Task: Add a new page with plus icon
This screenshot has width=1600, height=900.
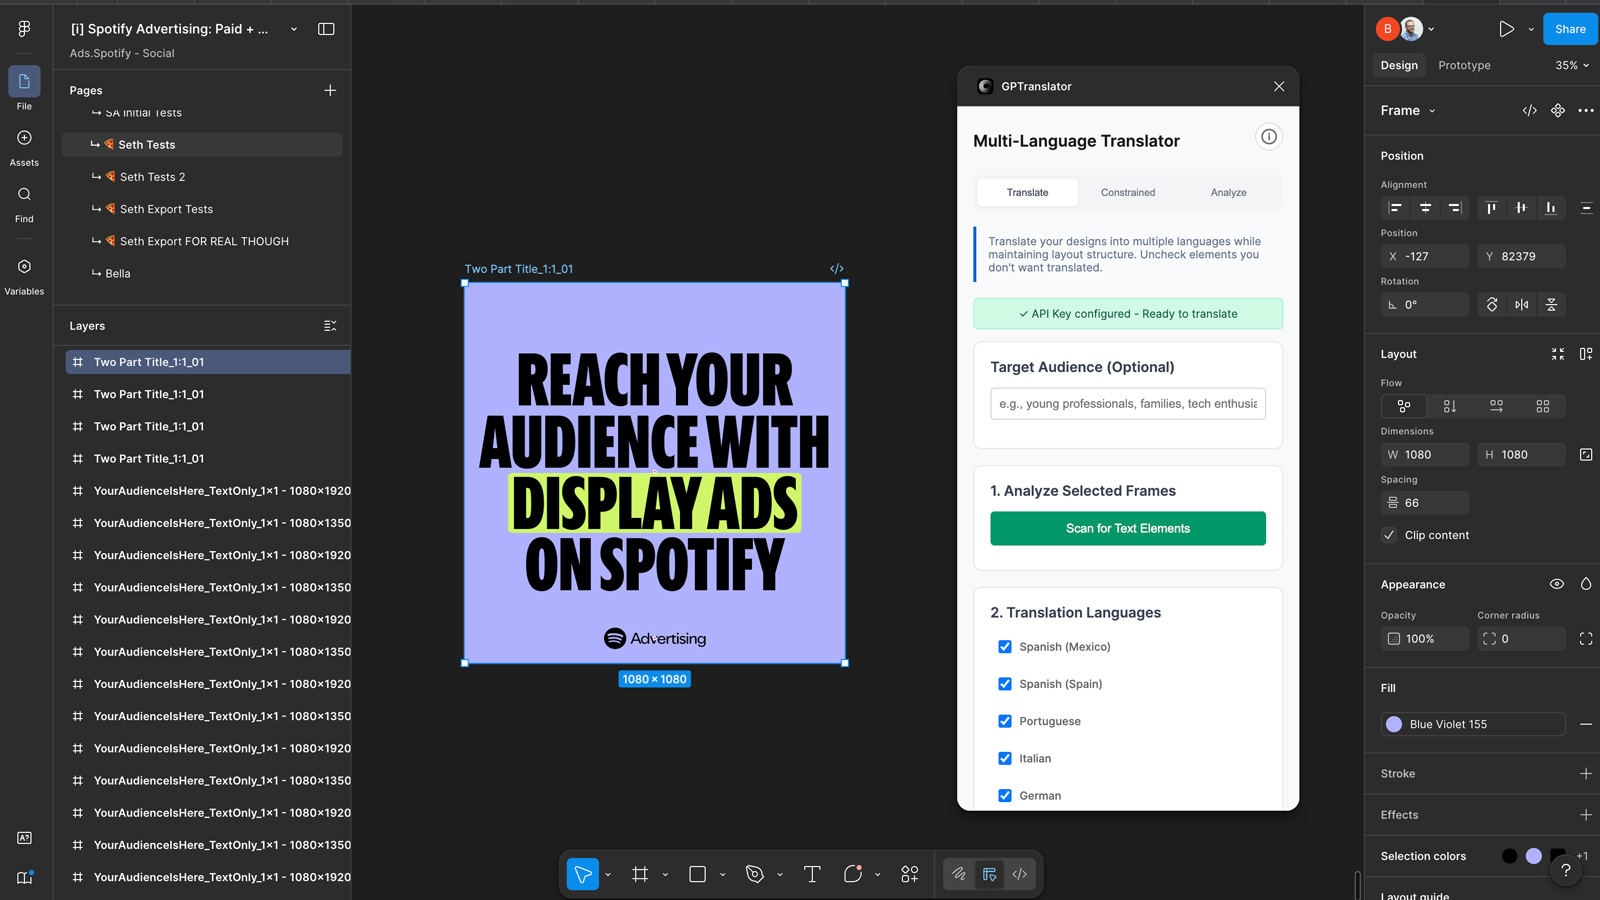Action: click(330, 90)
